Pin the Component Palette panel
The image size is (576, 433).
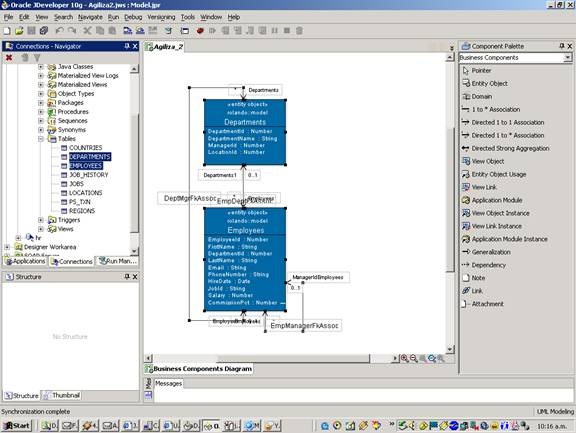(561, 46)
